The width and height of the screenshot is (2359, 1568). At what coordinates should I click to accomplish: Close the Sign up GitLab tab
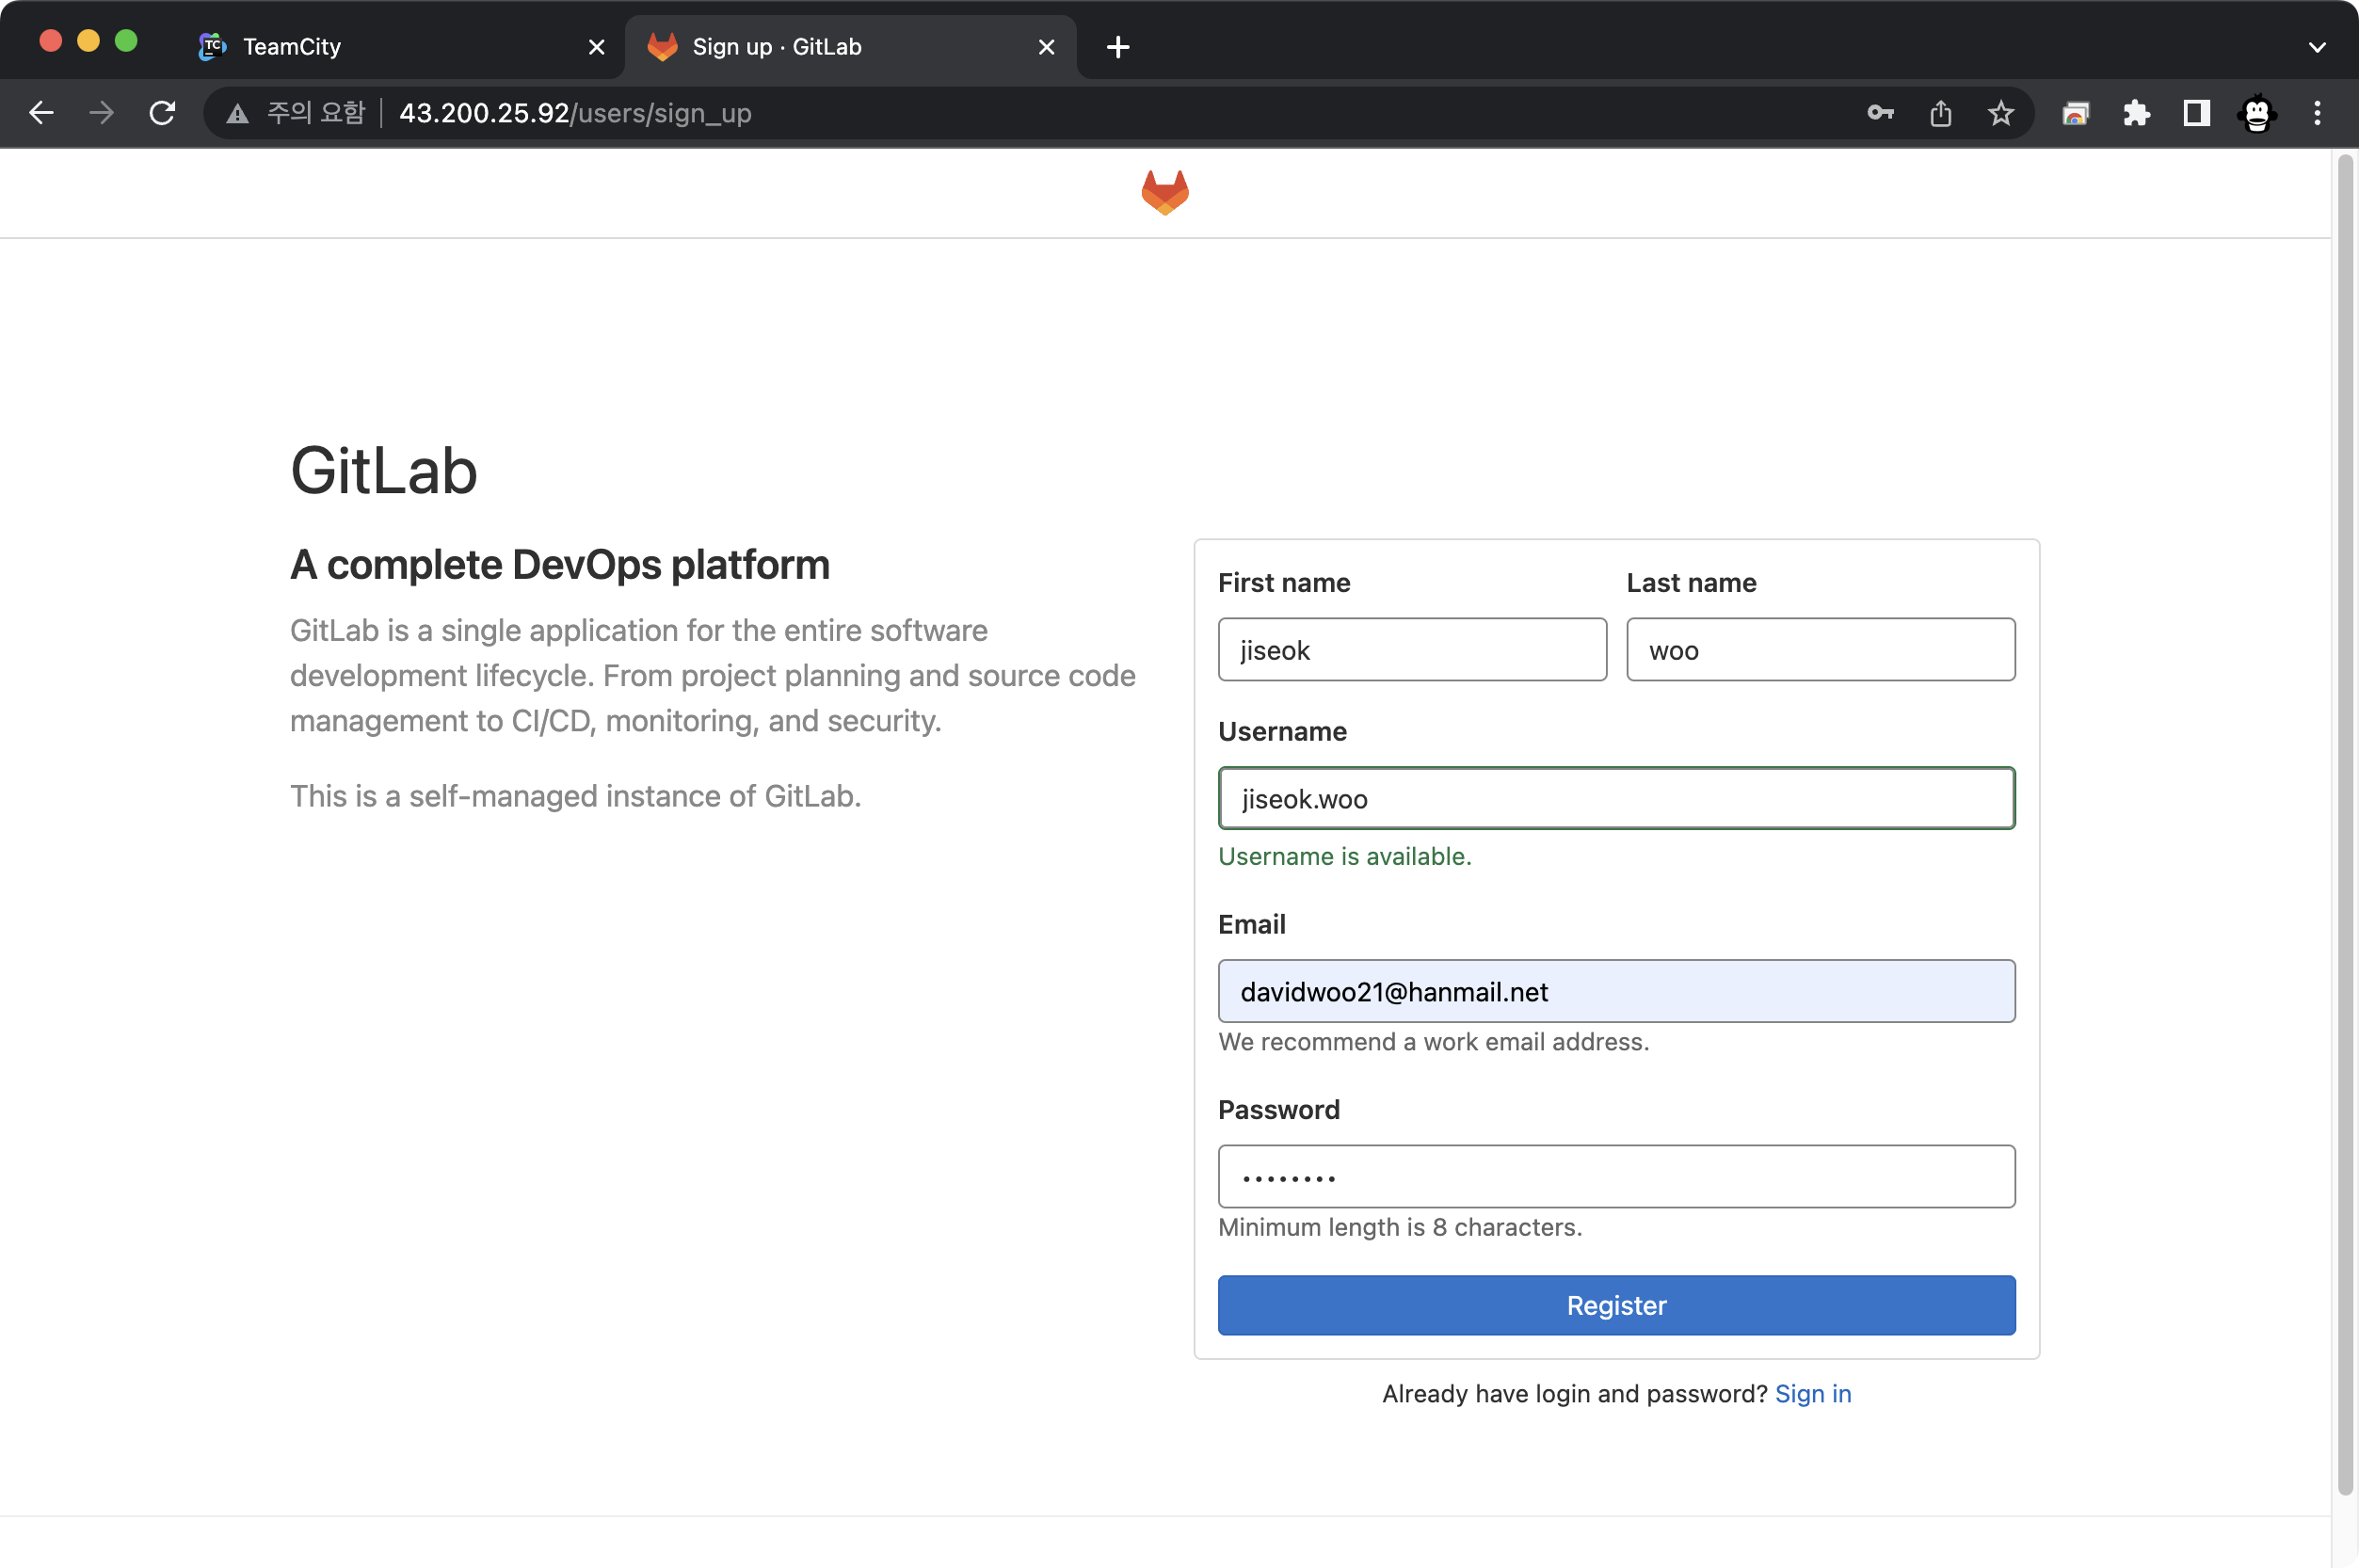coord(1046,47)
